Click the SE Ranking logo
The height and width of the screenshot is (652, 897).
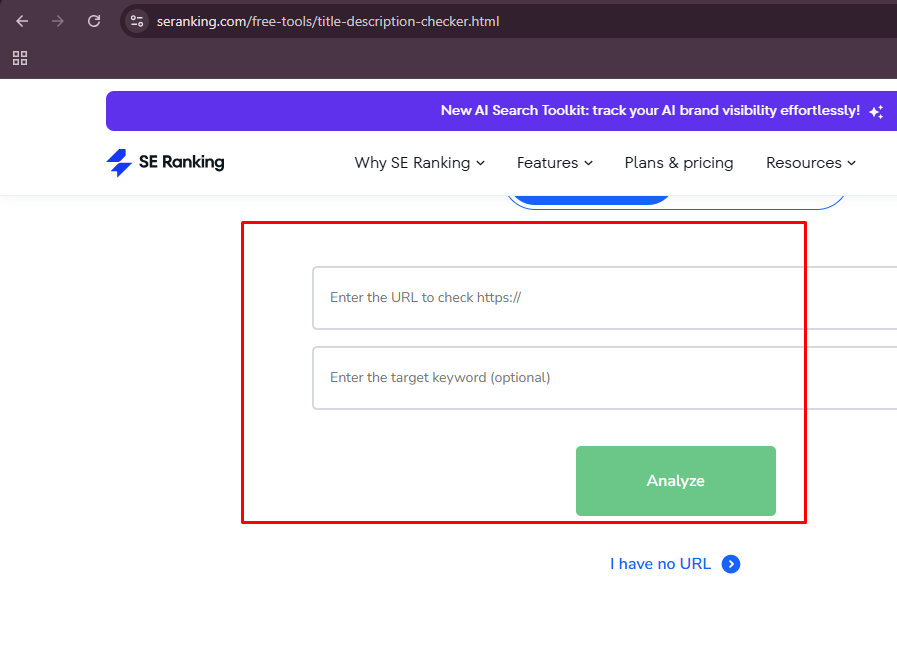click(x=166, y=162)
